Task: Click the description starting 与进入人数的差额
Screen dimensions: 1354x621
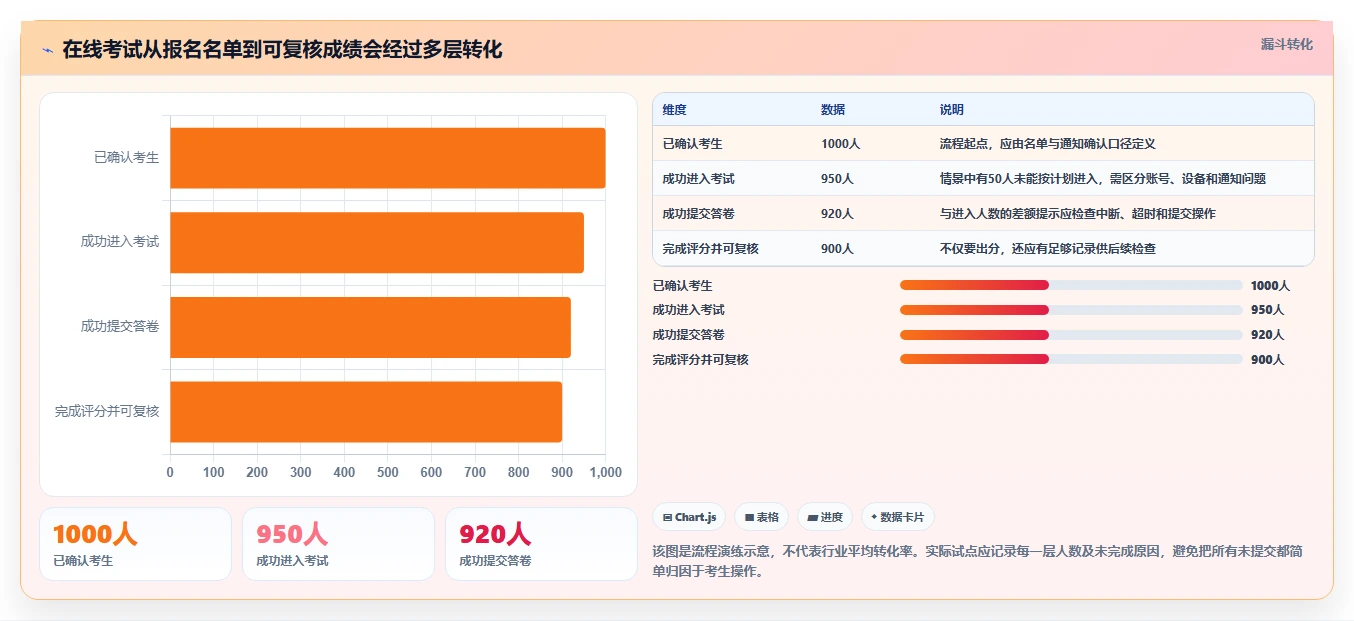Action: (1077, 214)
